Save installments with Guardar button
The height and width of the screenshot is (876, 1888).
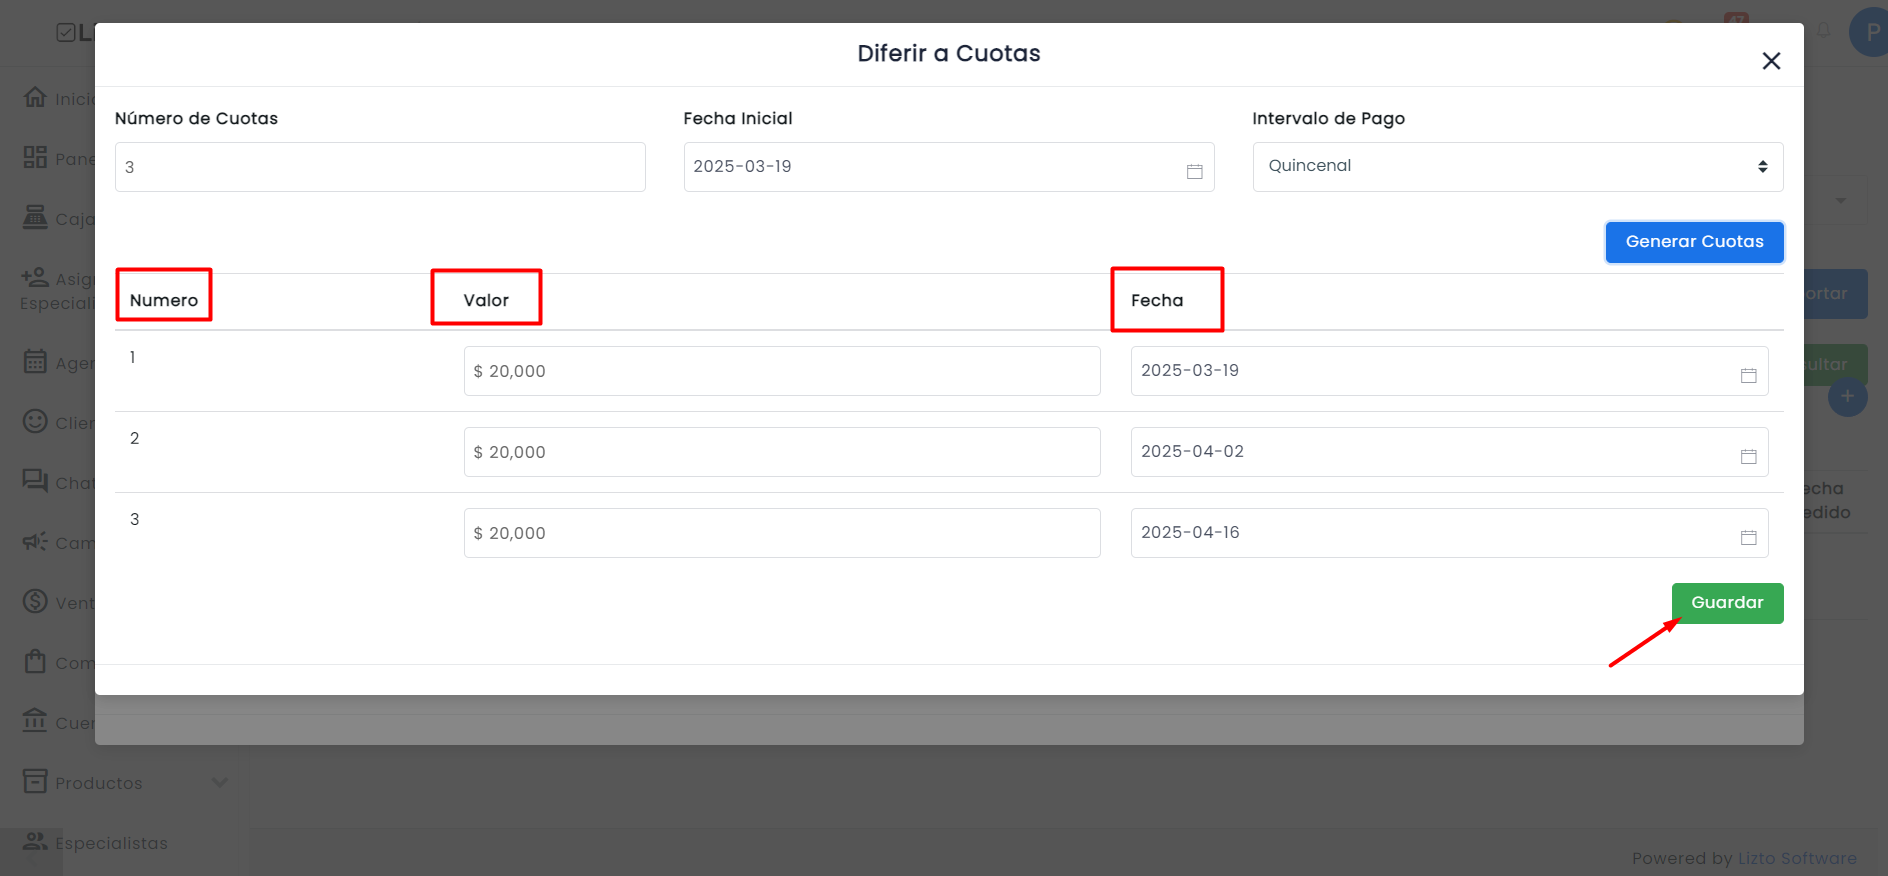pos(1727,603)
